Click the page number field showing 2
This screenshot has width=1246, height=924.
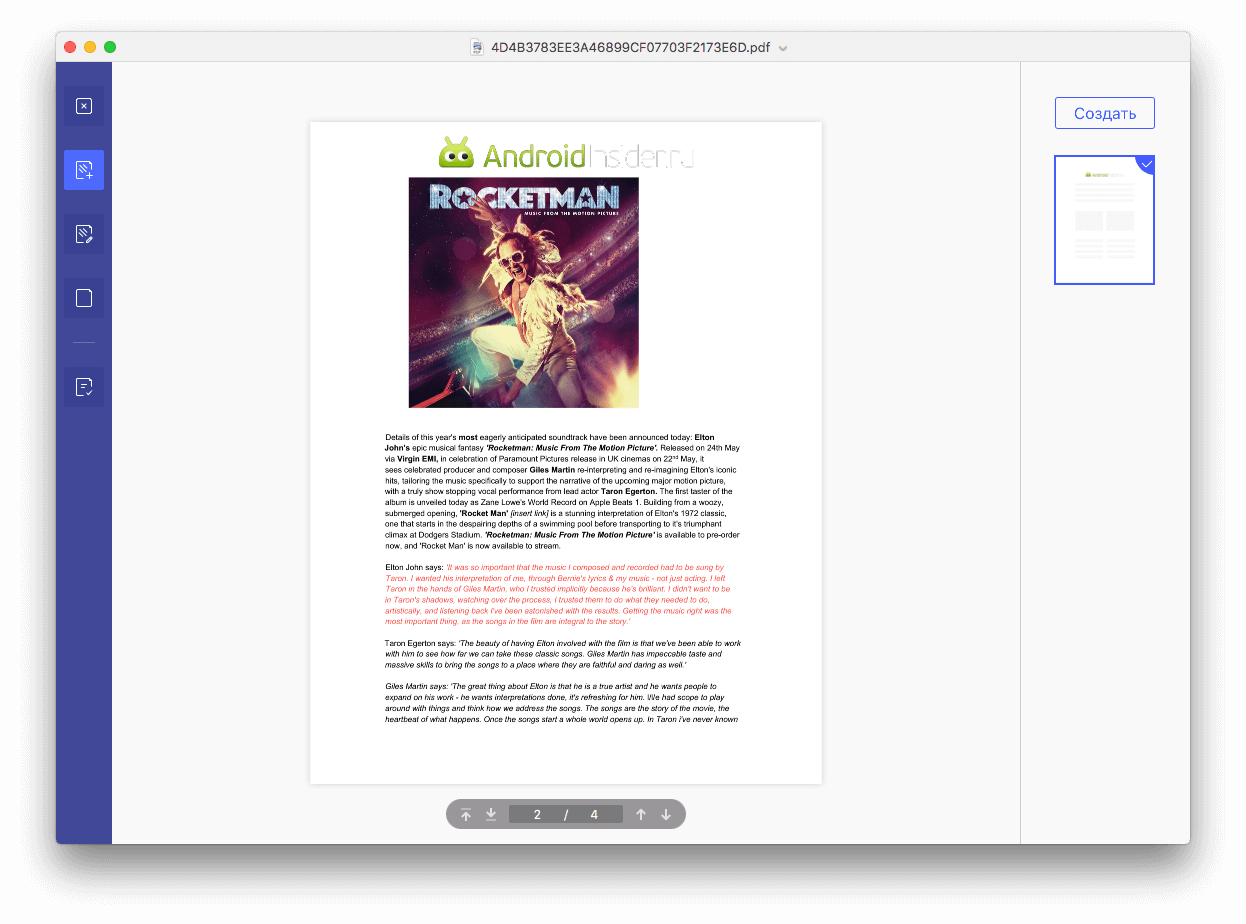(537, 814)
